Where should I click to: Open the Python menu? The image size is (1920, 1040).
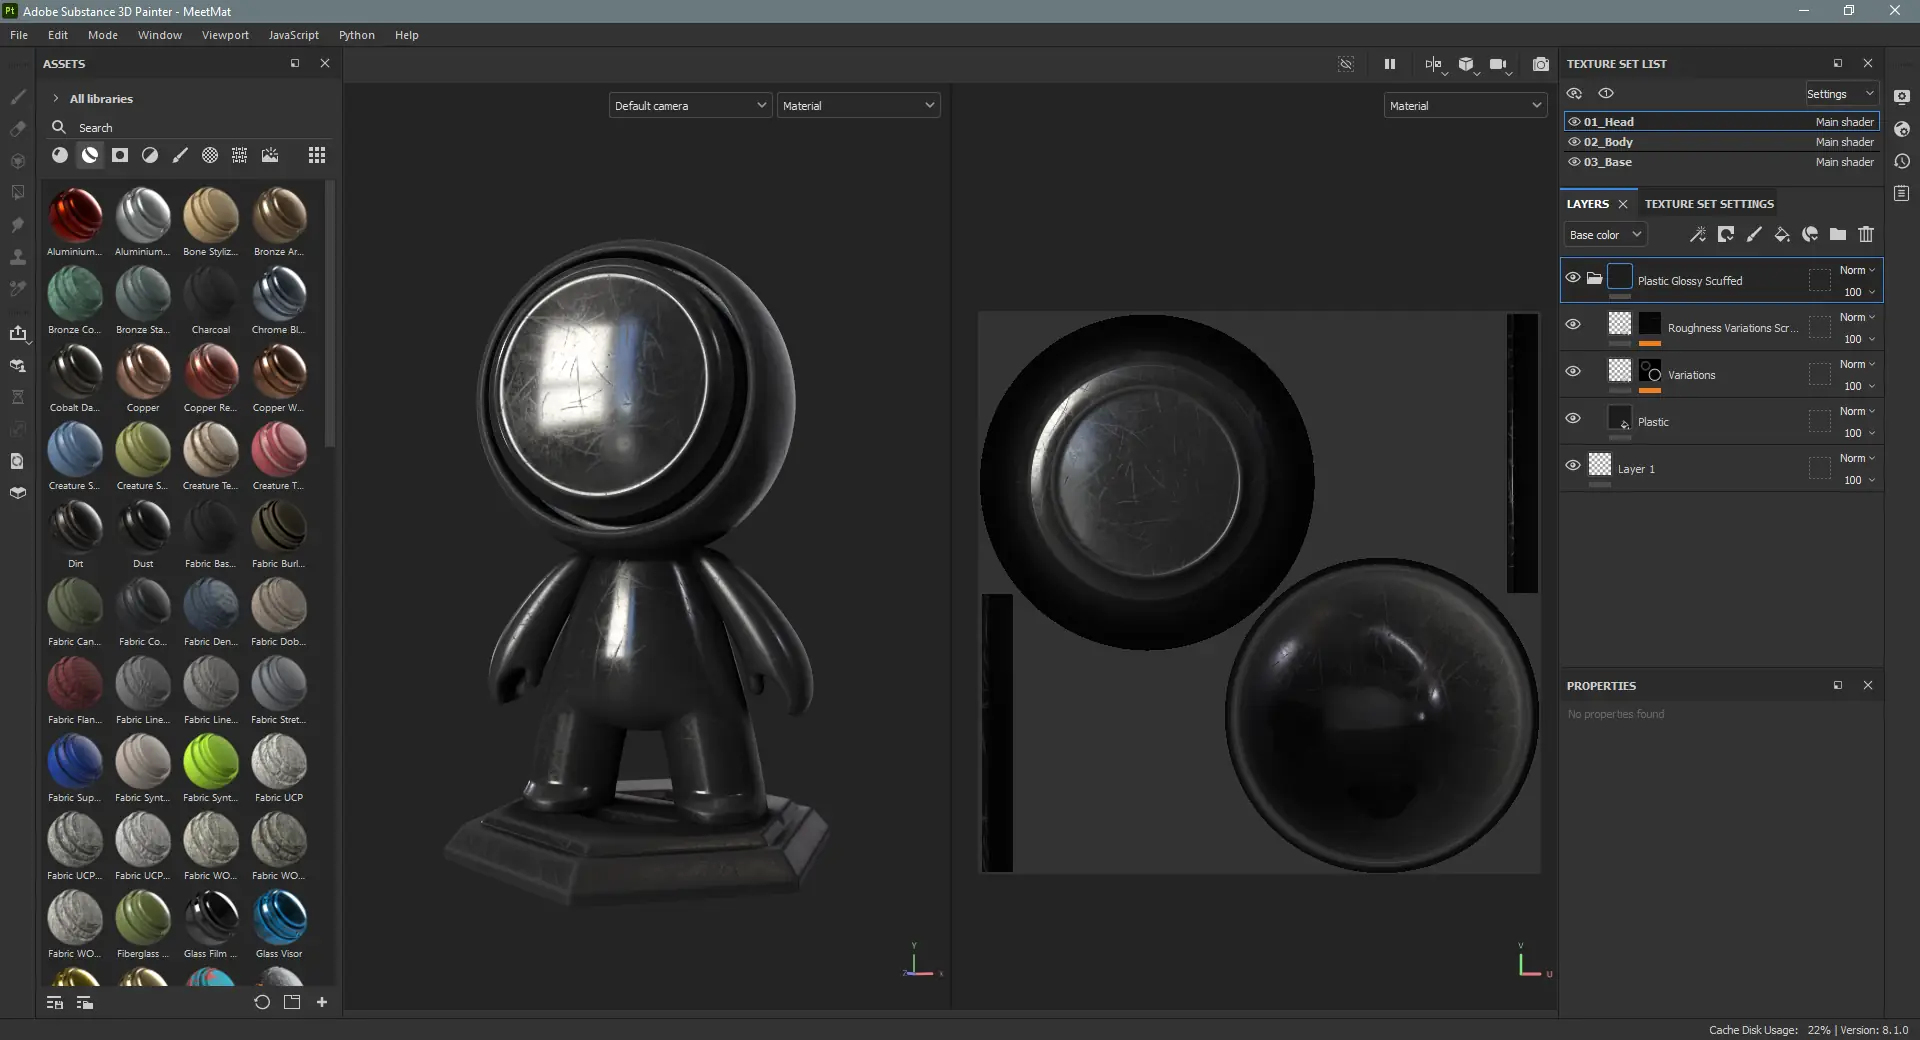(x=357, y=35)
